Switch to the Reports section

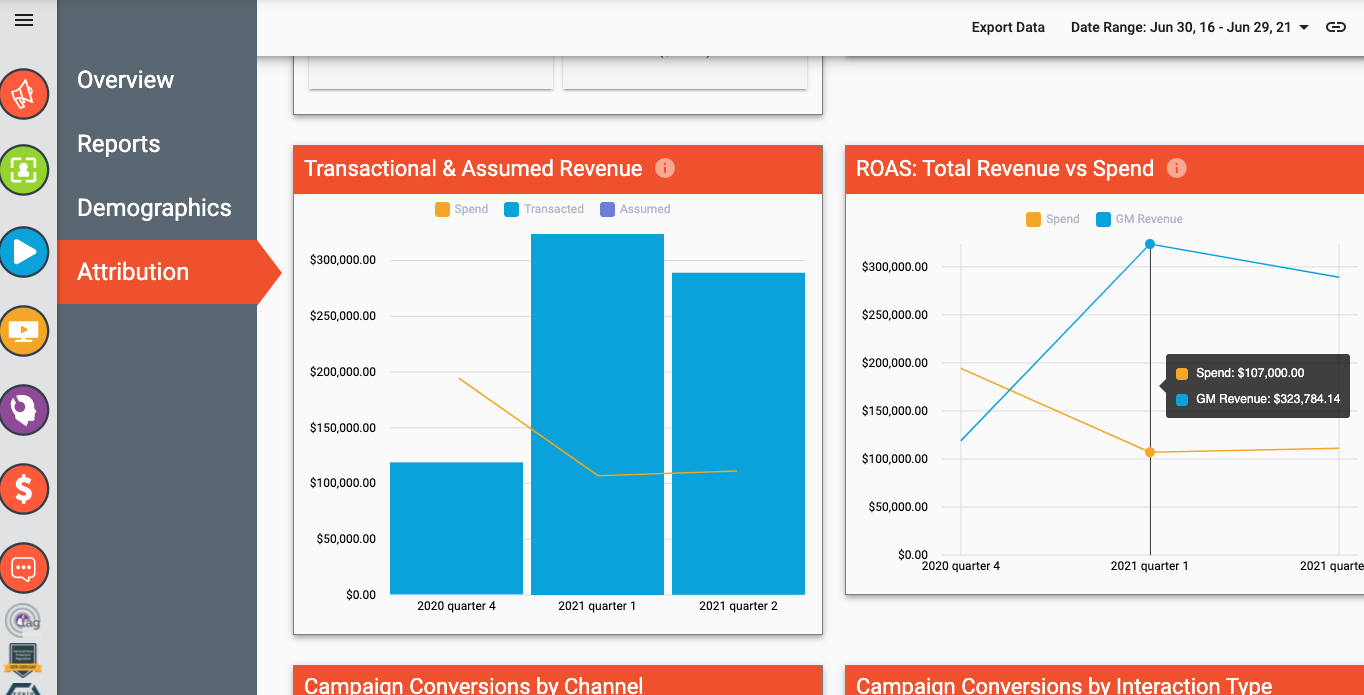(118, 144)
